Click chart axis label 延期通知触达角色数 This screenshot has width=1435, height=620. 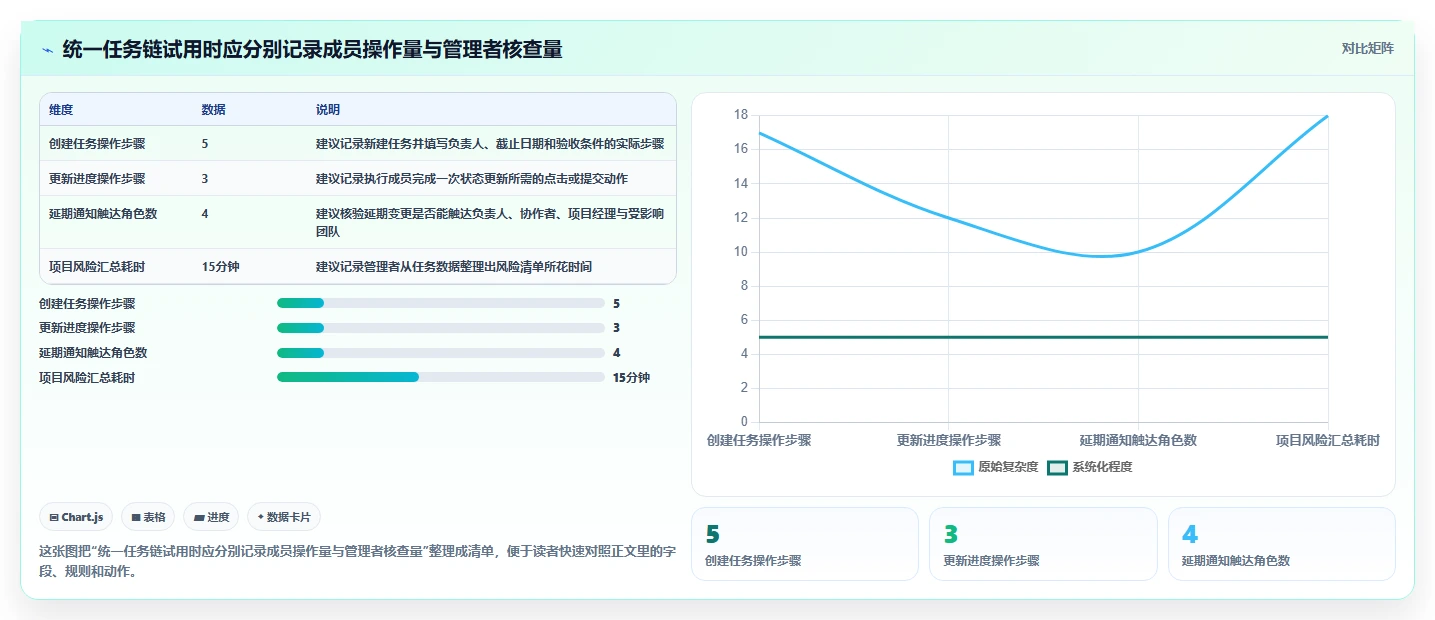point(1138,440)
